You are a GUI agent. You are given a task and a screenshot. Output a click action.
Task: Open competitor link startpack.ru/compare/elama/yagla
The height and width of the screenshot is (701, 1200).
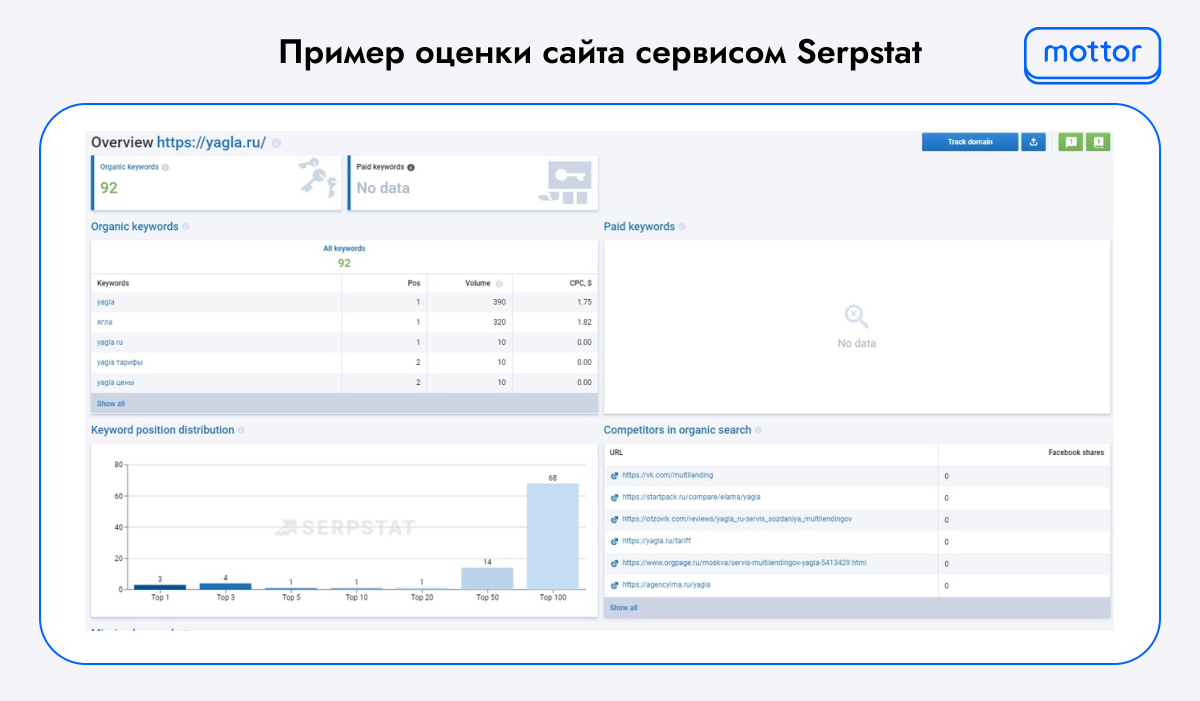pos(691,497)
